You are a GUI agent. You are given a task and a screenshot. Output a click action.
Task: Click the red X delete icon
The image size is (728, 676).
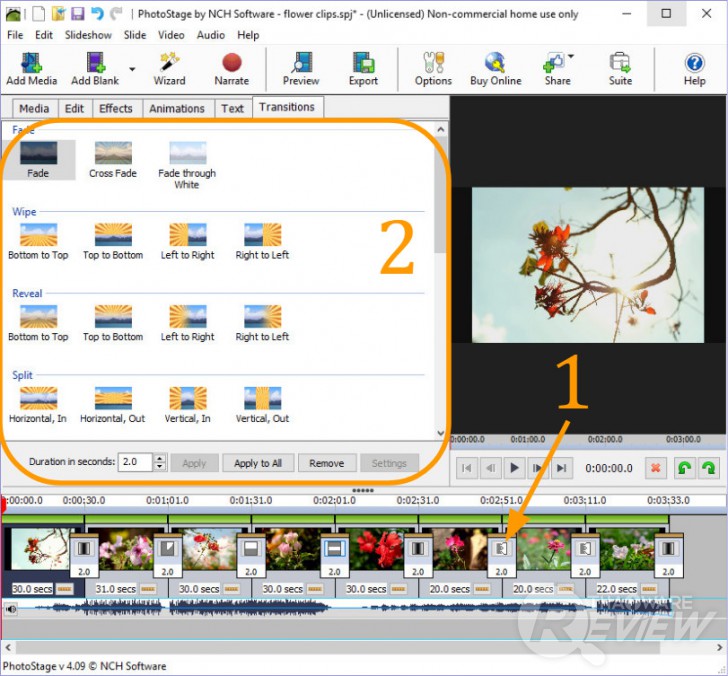[x=656, y=468]
